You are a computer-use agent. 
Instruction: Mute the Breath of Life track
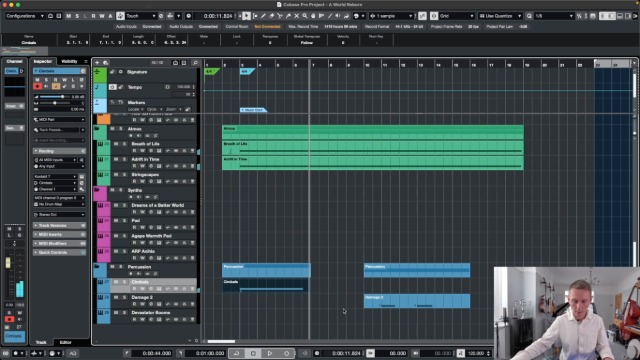(x=116, y=144)
